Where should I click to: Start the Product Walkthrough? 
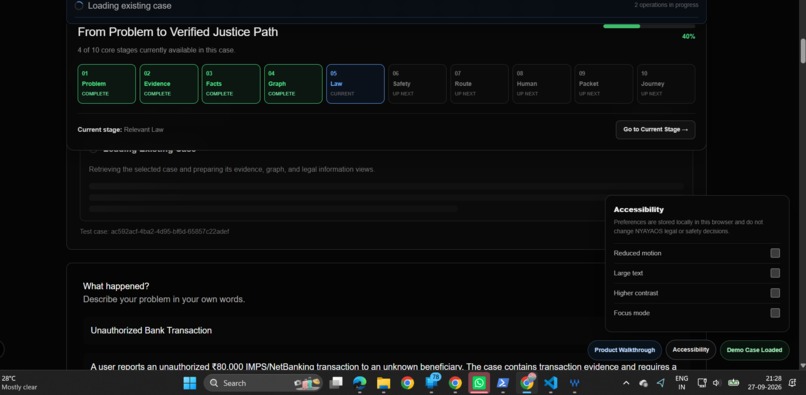pyautogui.click(x=625, y=350)
